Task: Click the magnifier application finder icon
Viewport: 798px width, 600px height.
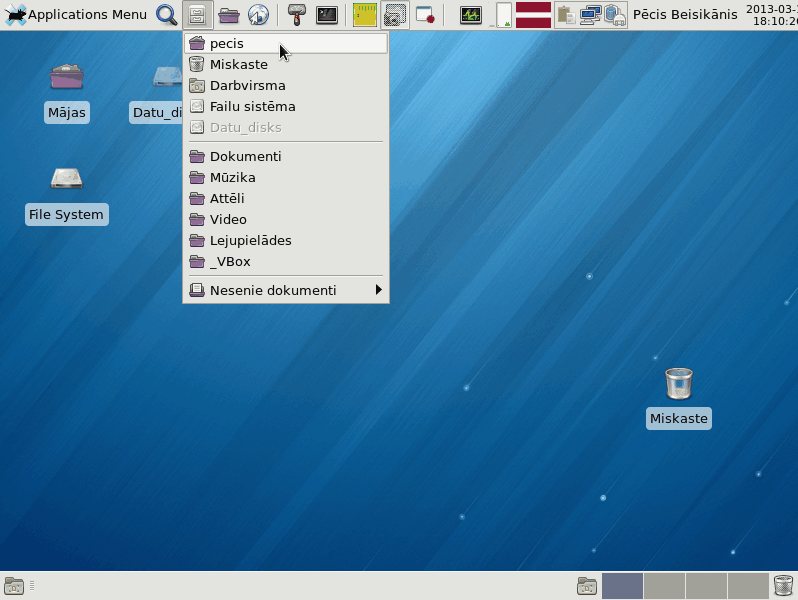Action: [x=166, y=15]
